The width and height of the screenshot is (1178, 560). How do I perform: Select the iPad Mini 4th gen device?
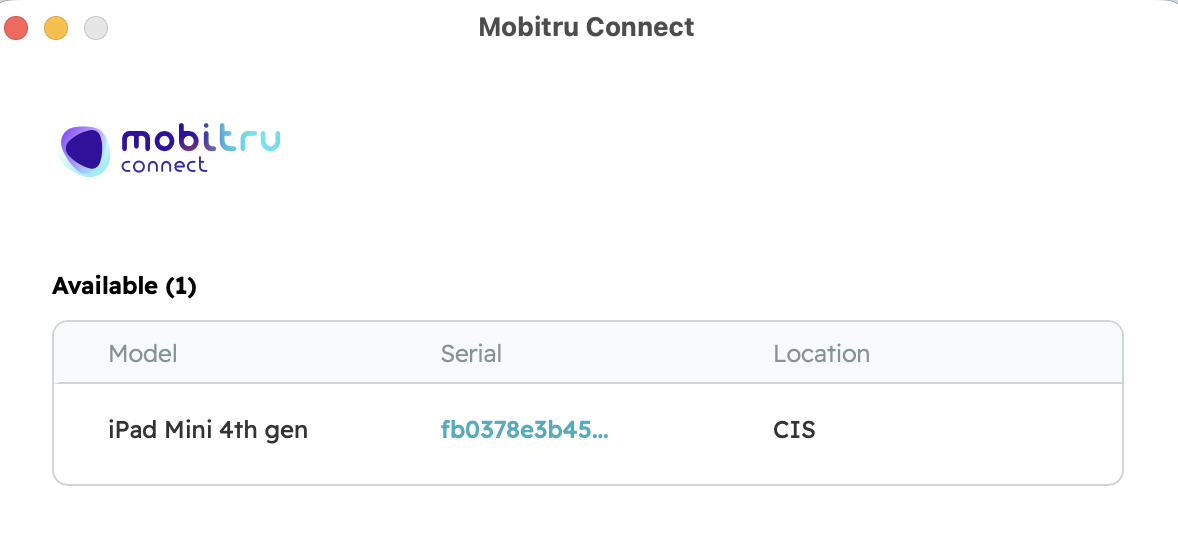coord(208,430)
